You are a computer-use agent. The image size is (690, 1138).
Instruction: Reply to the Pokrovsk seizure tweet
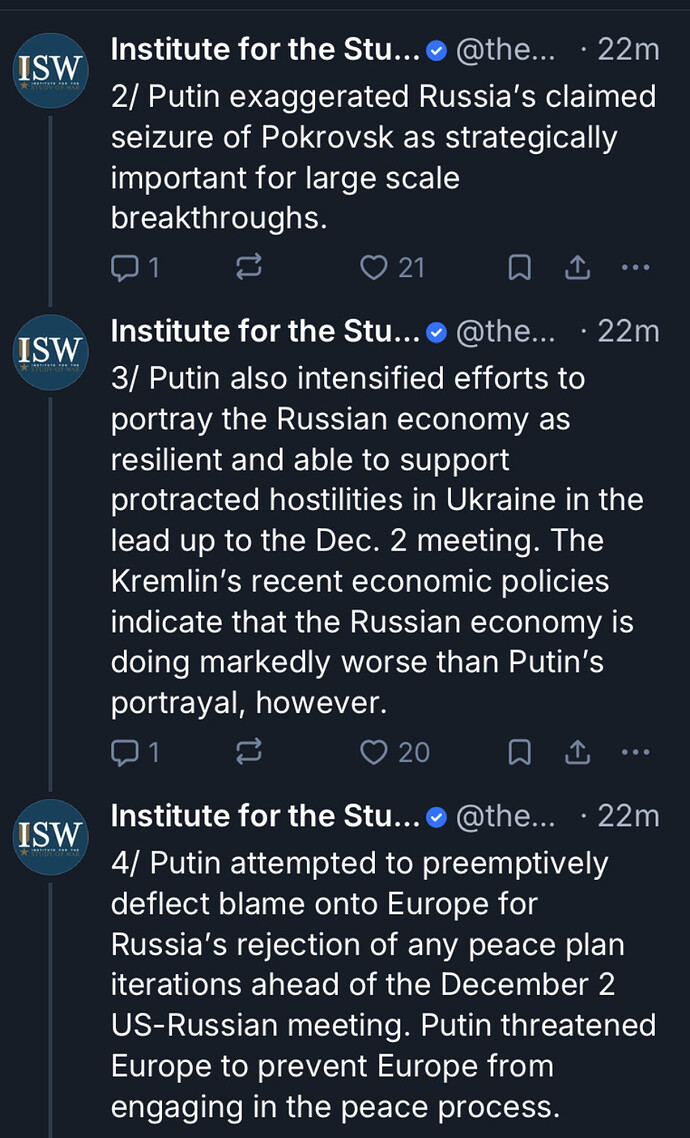tap(125, 267)
